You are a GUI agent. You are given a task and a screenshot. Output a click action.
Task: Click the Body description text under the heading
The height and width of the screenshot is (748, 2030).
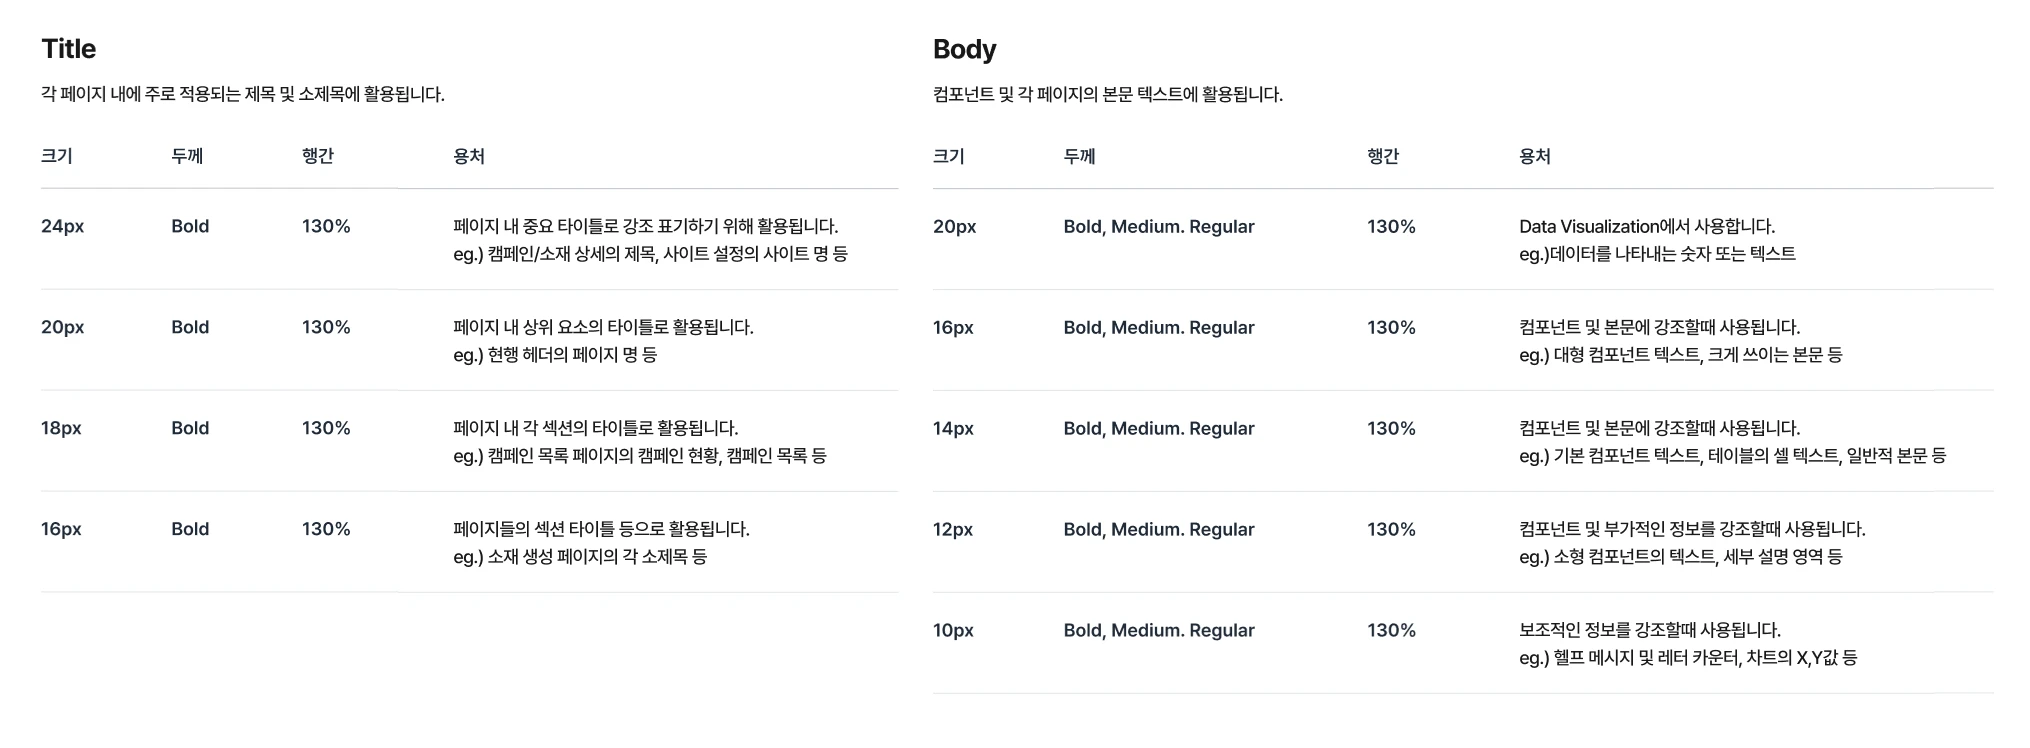point(1108,94)
